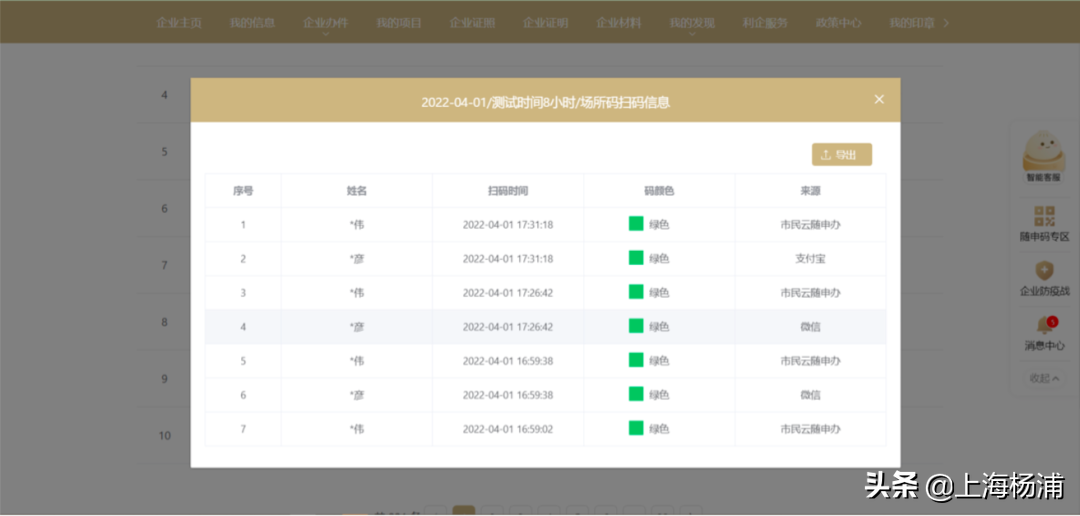Select 市民云随申办 cell in row 7
Image resolution: width=1080 pixels, height=516 pixels.
pyautogui.click(x=811, y=429)
